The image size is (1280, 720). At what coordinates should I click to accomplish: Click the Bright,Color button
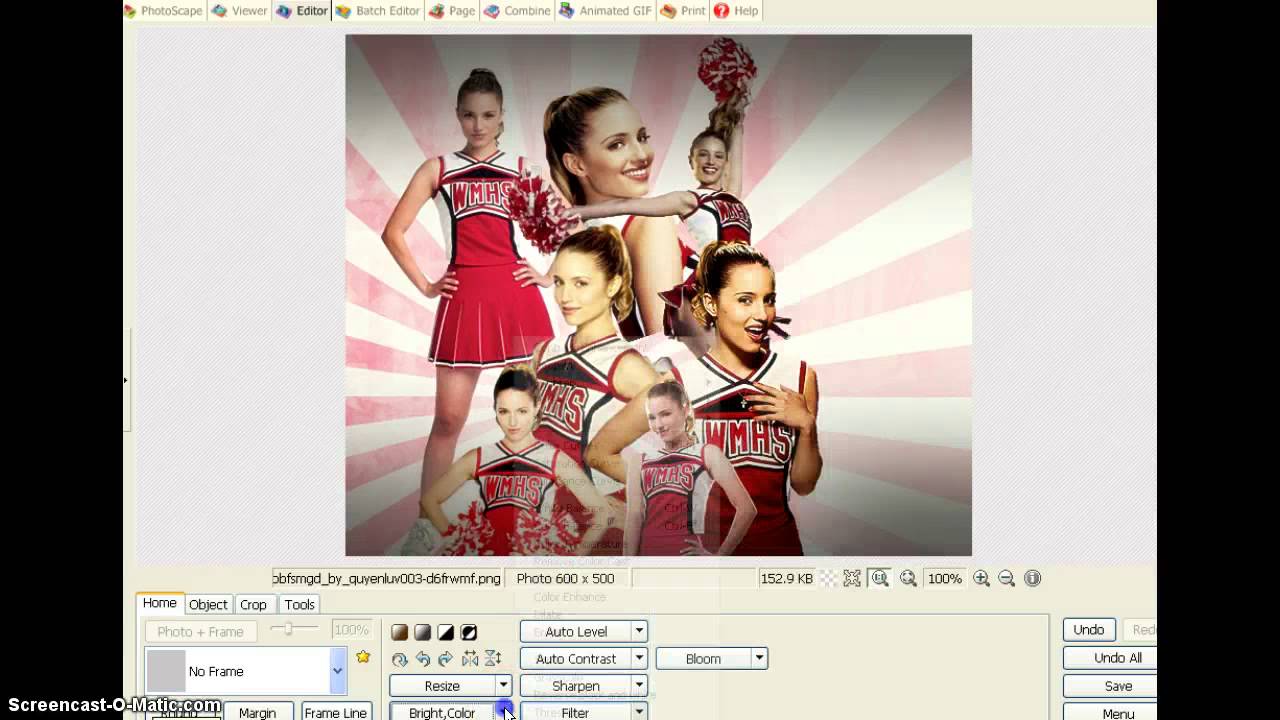pyautogui.click(x=443, y=713)
